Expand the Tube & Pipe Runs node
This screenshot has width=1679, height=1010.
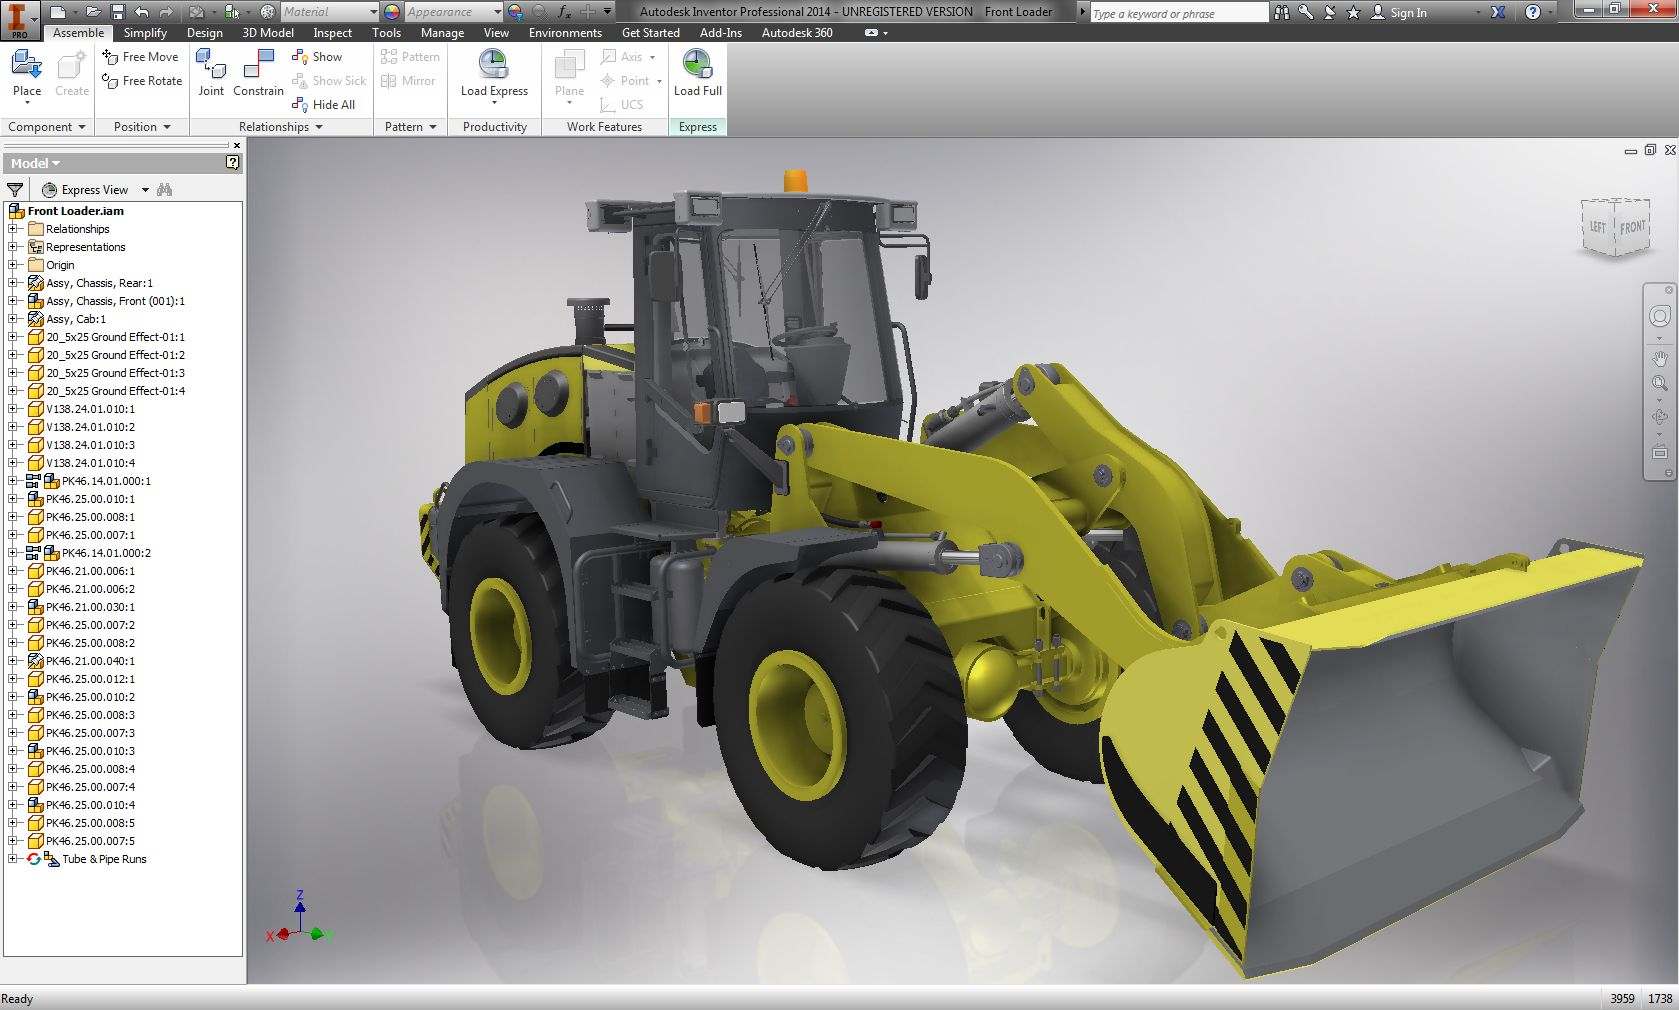(x=13, y=859)
